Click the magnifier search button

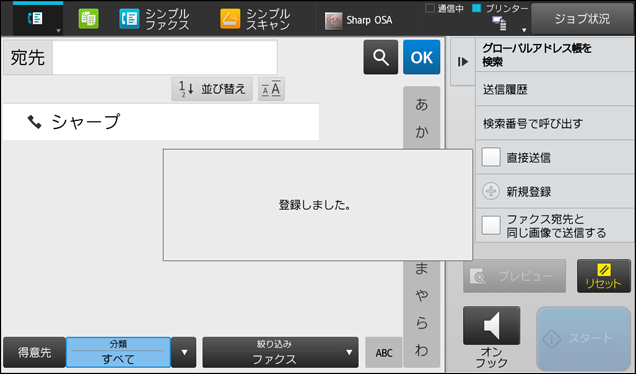(x=380, y=57)
